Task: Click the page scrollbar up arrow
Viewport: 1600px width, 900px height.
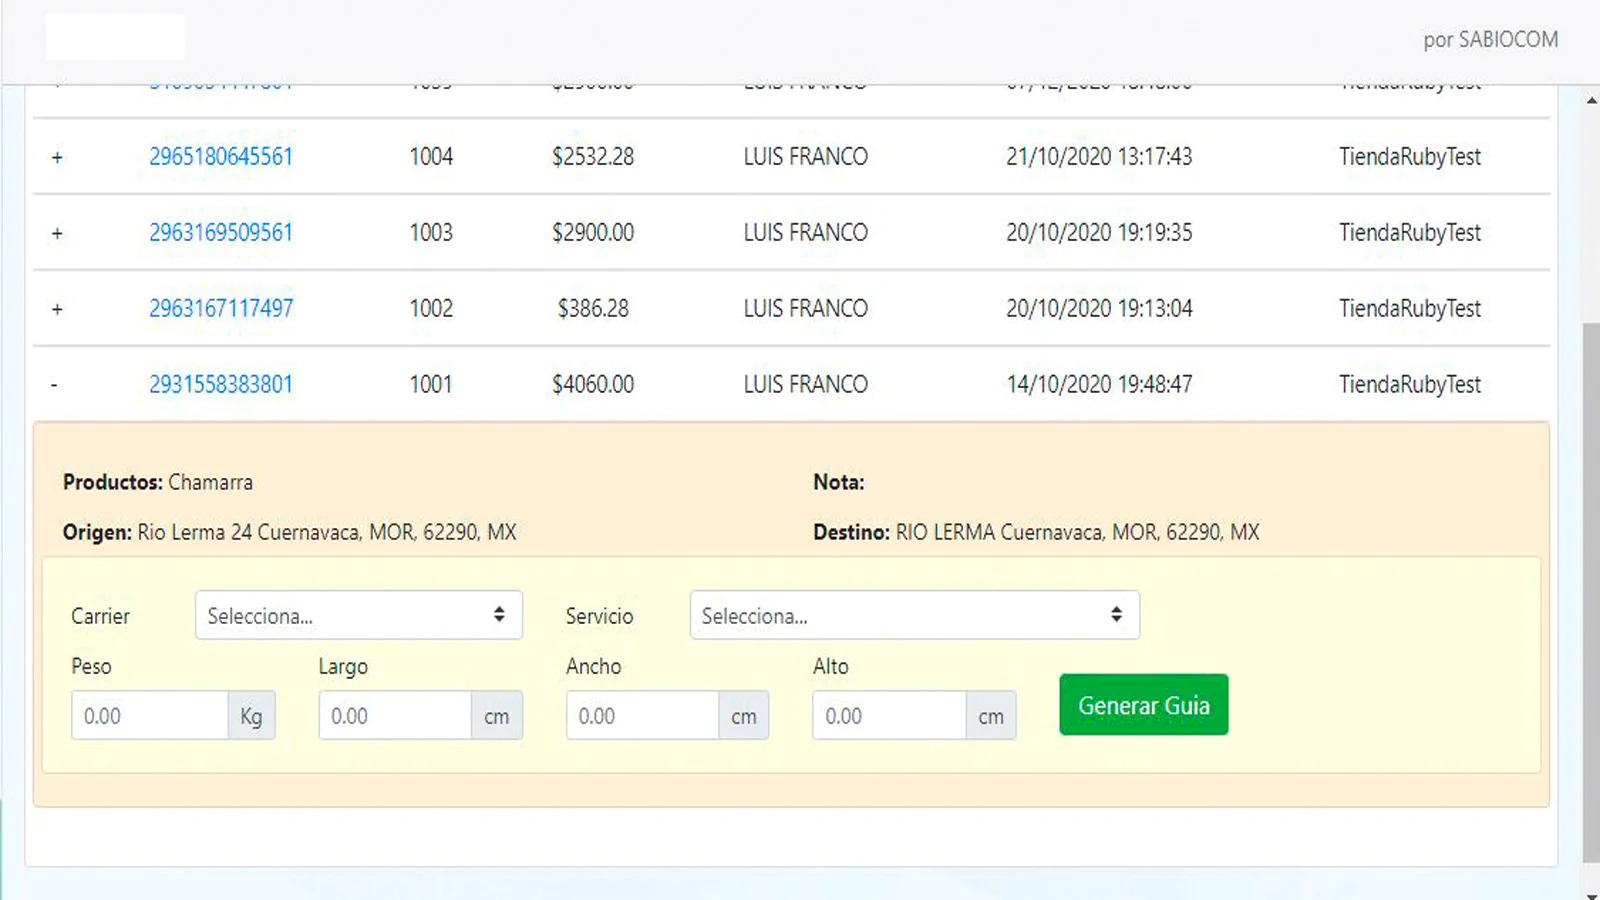Action: click(x=1591, y=100)
